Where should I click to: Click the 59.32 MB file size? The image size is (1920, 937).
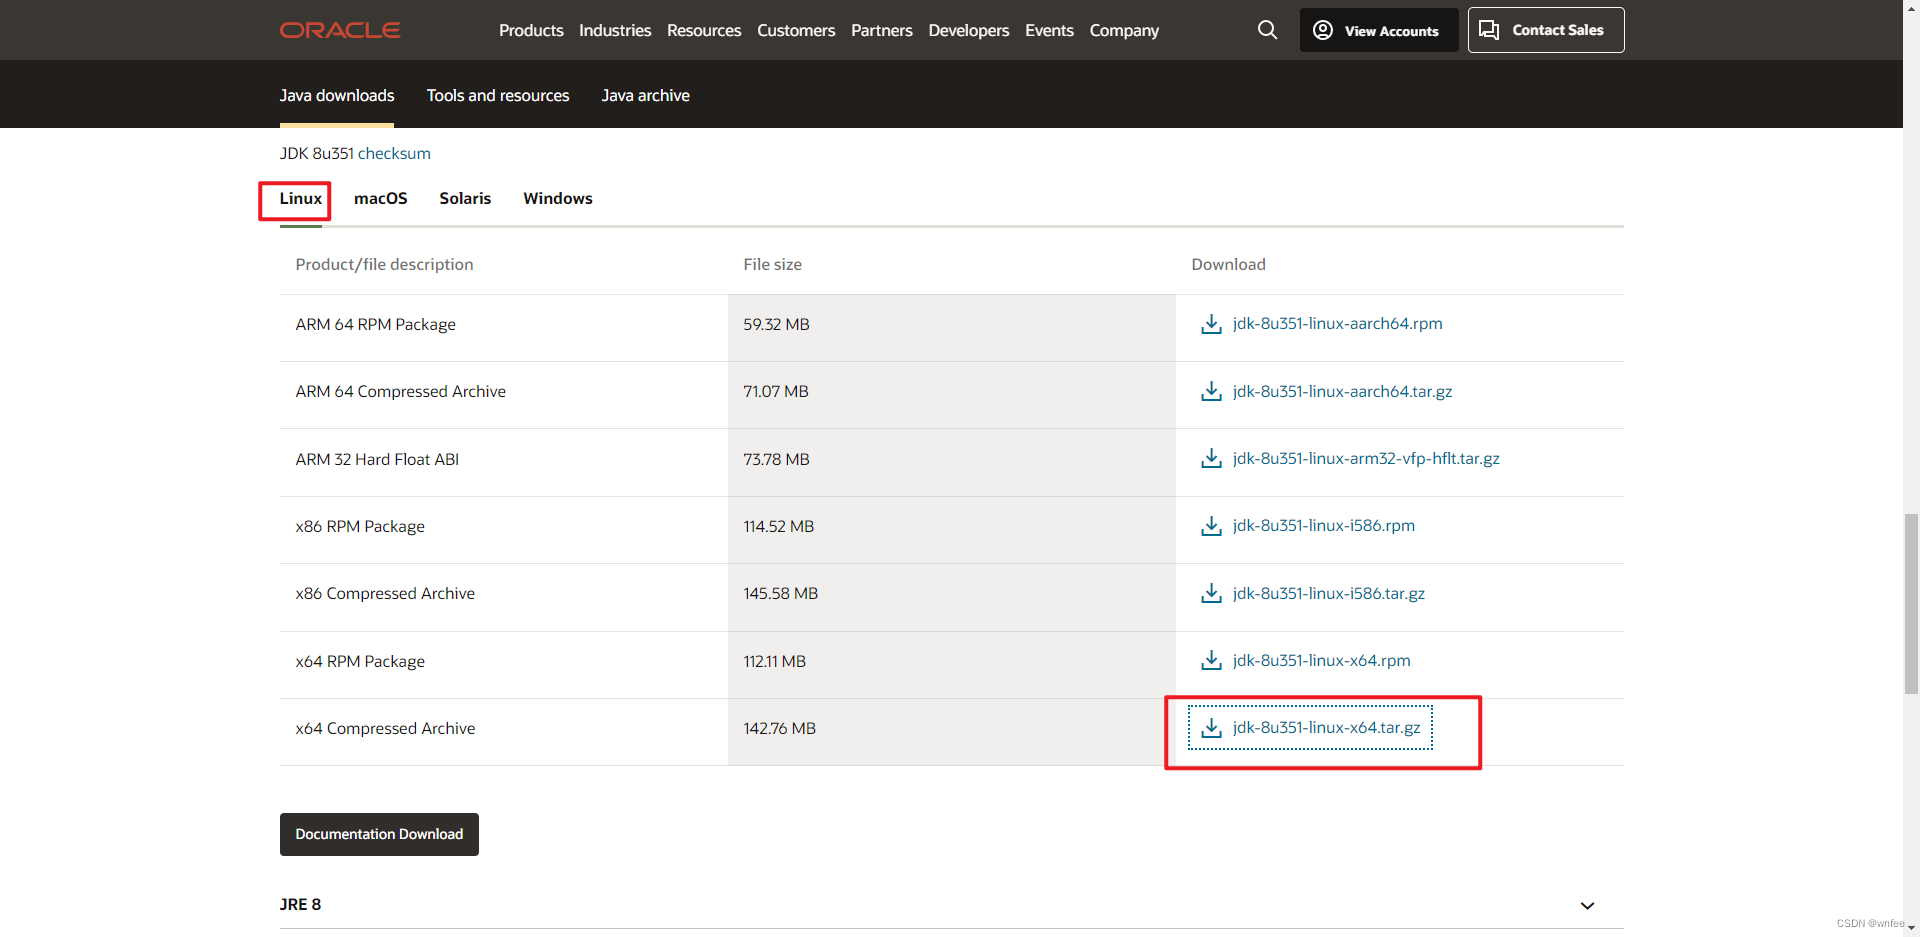776,324
